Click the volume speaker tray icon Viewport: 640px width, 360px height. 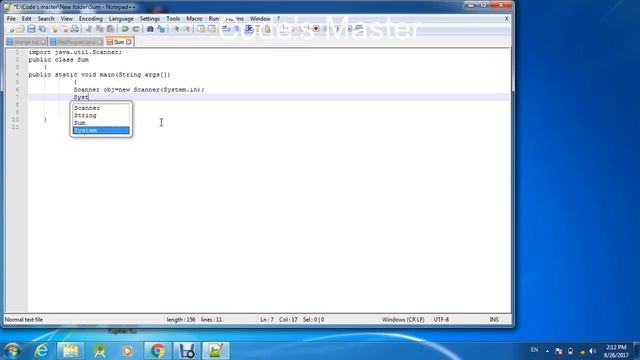592,351
